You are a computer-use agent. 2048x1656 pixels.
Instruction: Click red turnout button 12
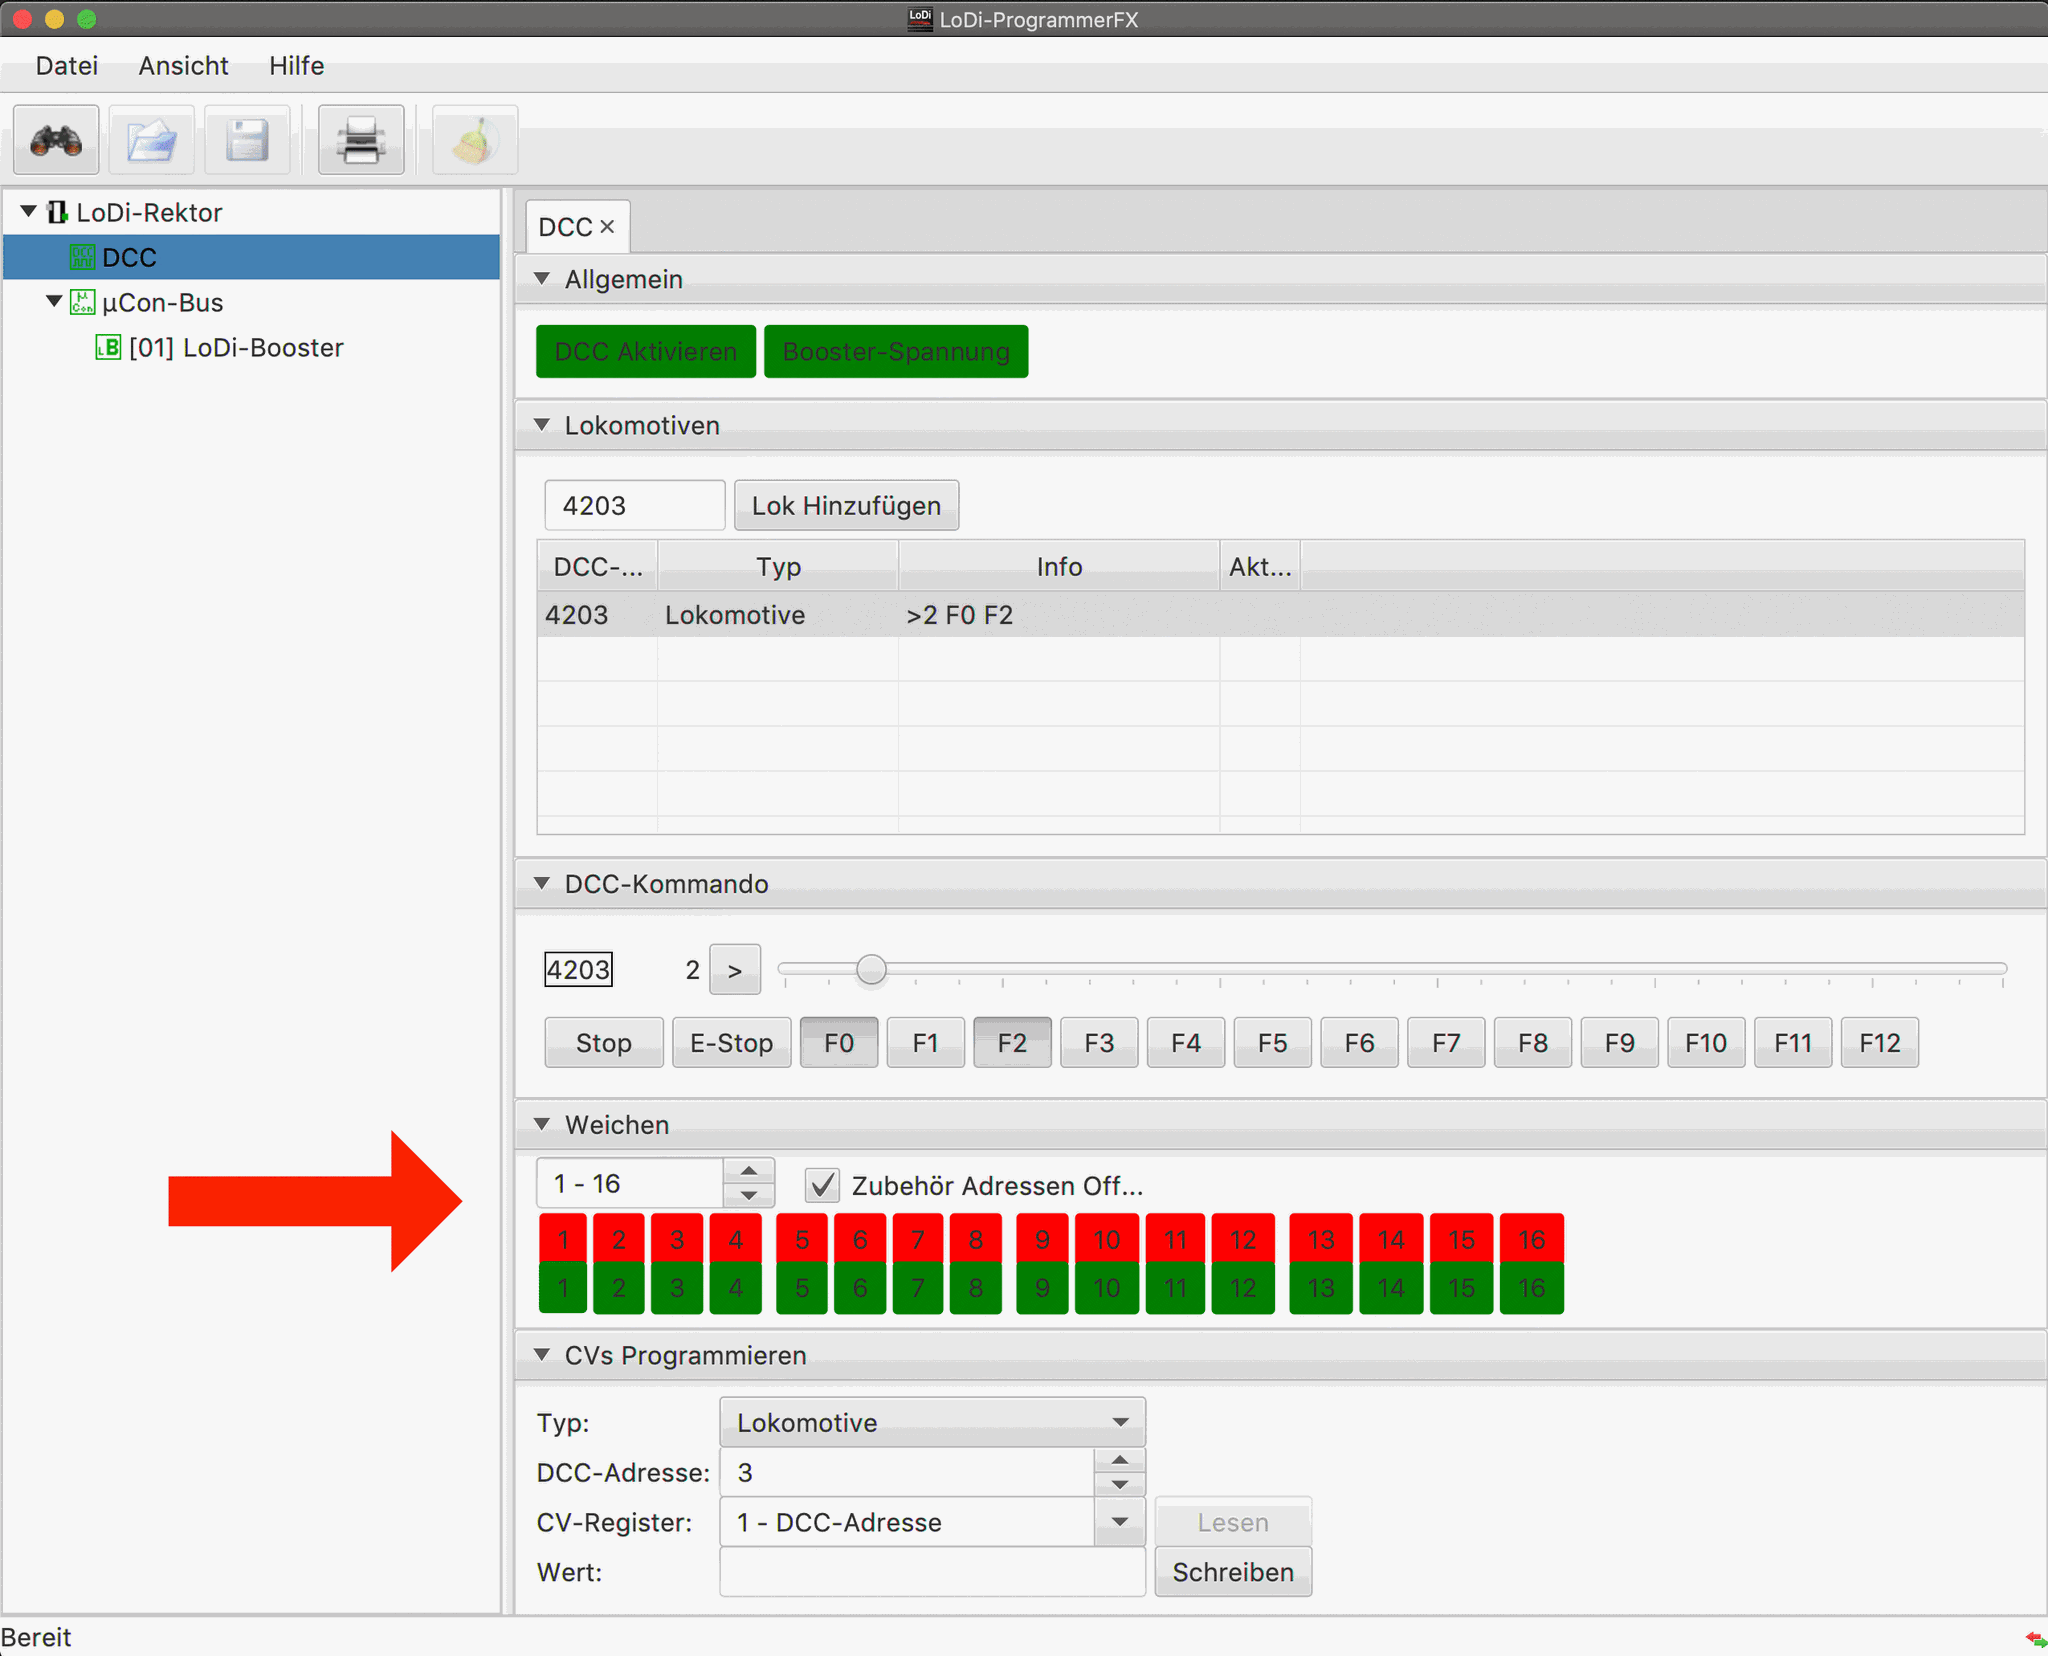point(1243,1239)
